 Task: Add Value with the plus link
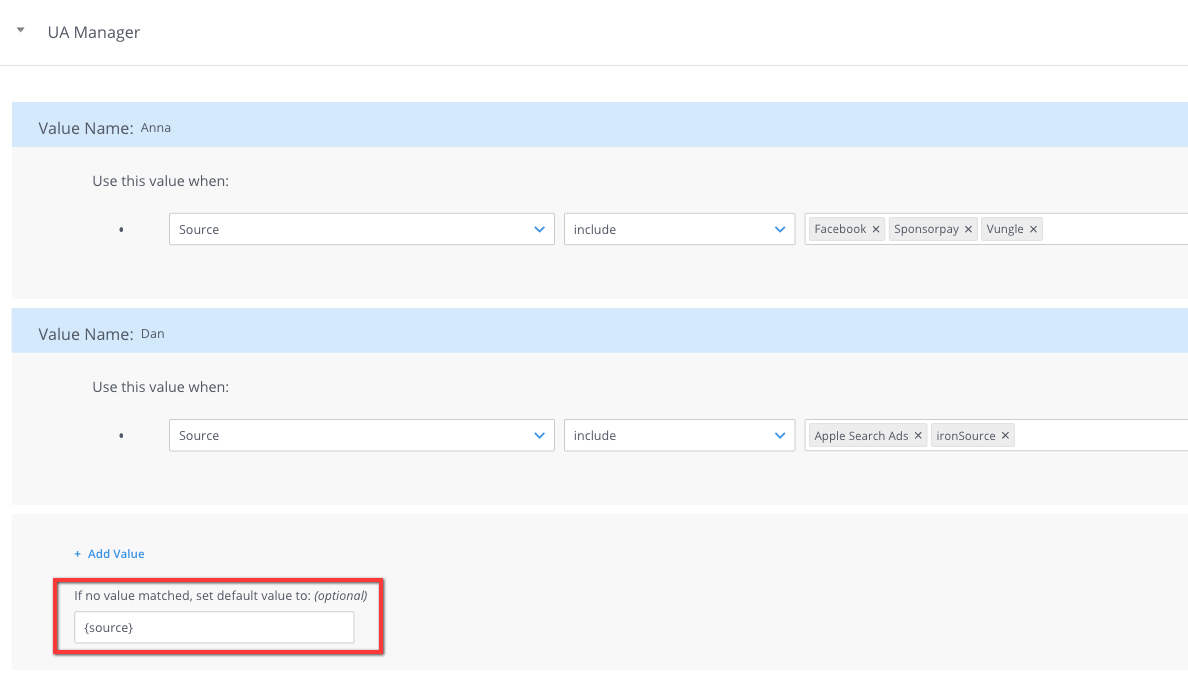coord(109,553)
